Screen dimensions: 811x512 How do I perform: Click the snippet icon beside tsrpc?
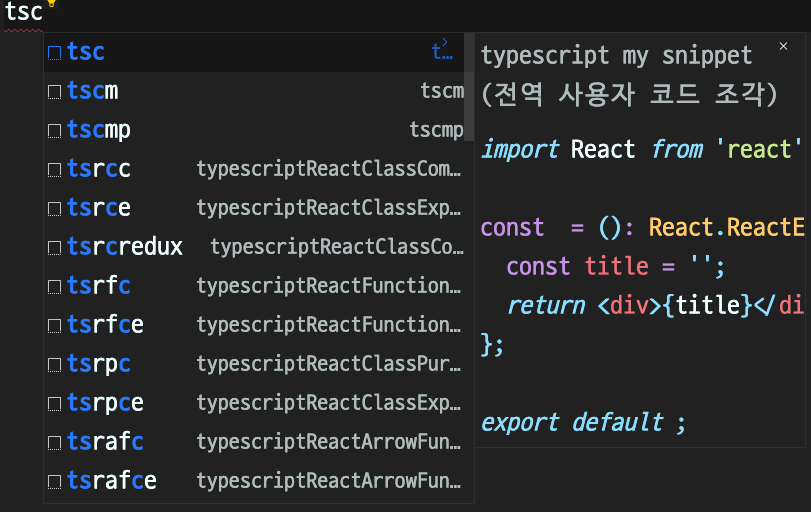click(54, 365)
